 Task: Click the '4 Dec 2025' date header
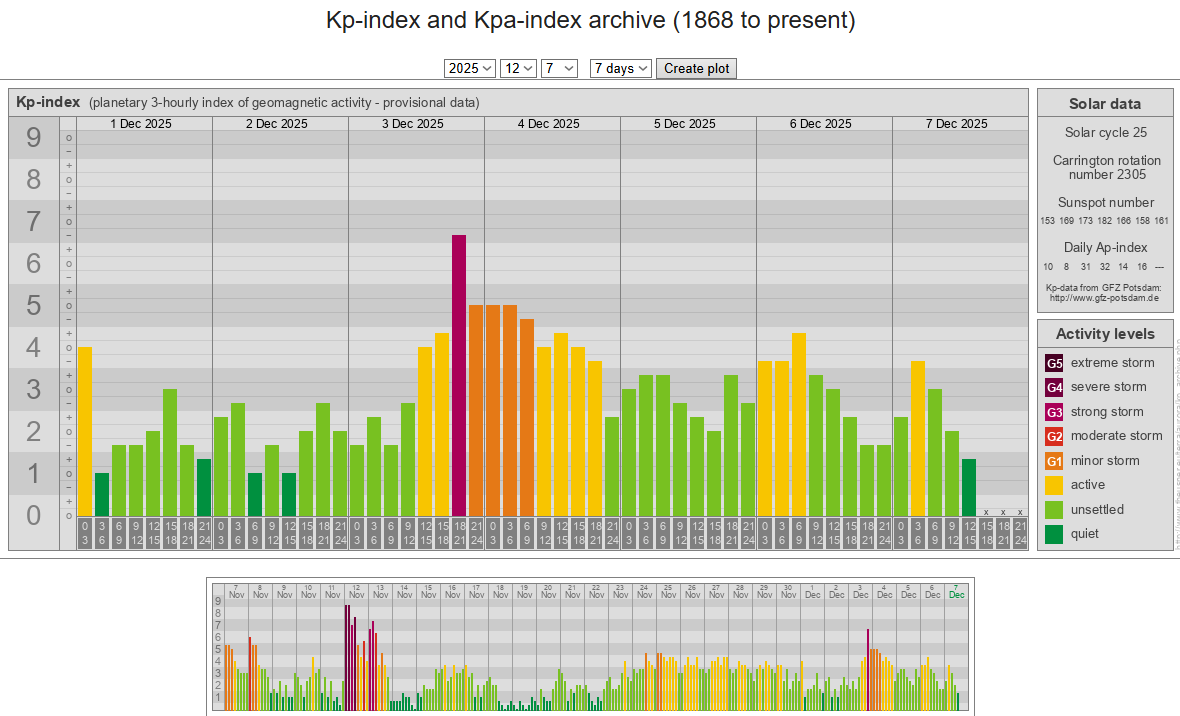coord(548,124)
